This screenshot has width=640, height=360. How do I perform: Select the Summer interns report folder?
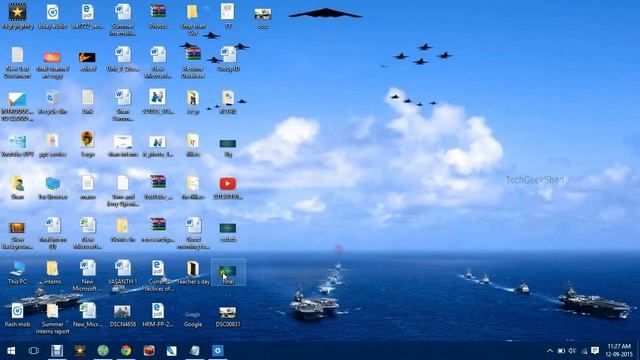tap(52, 318)
